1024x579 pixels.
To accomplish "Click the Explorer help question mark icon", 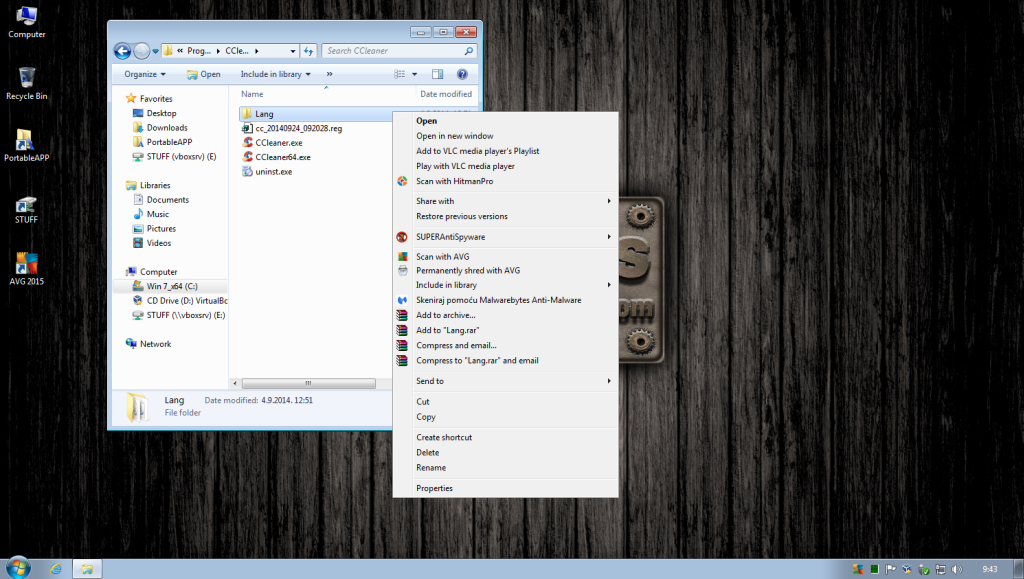I will (462, 74).
